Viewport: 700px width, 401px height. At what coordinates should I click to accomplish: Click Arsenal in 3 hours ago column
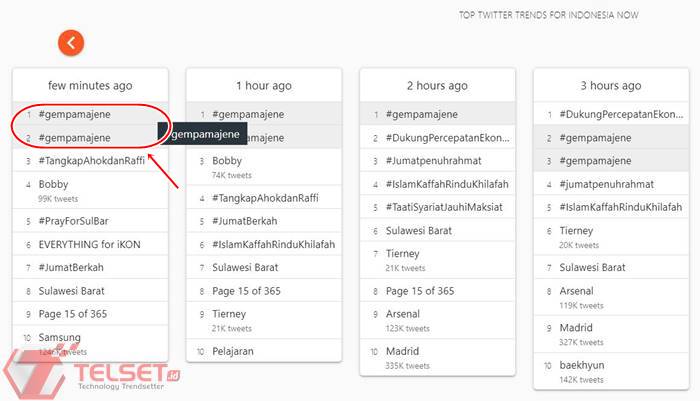click(577, 291)
